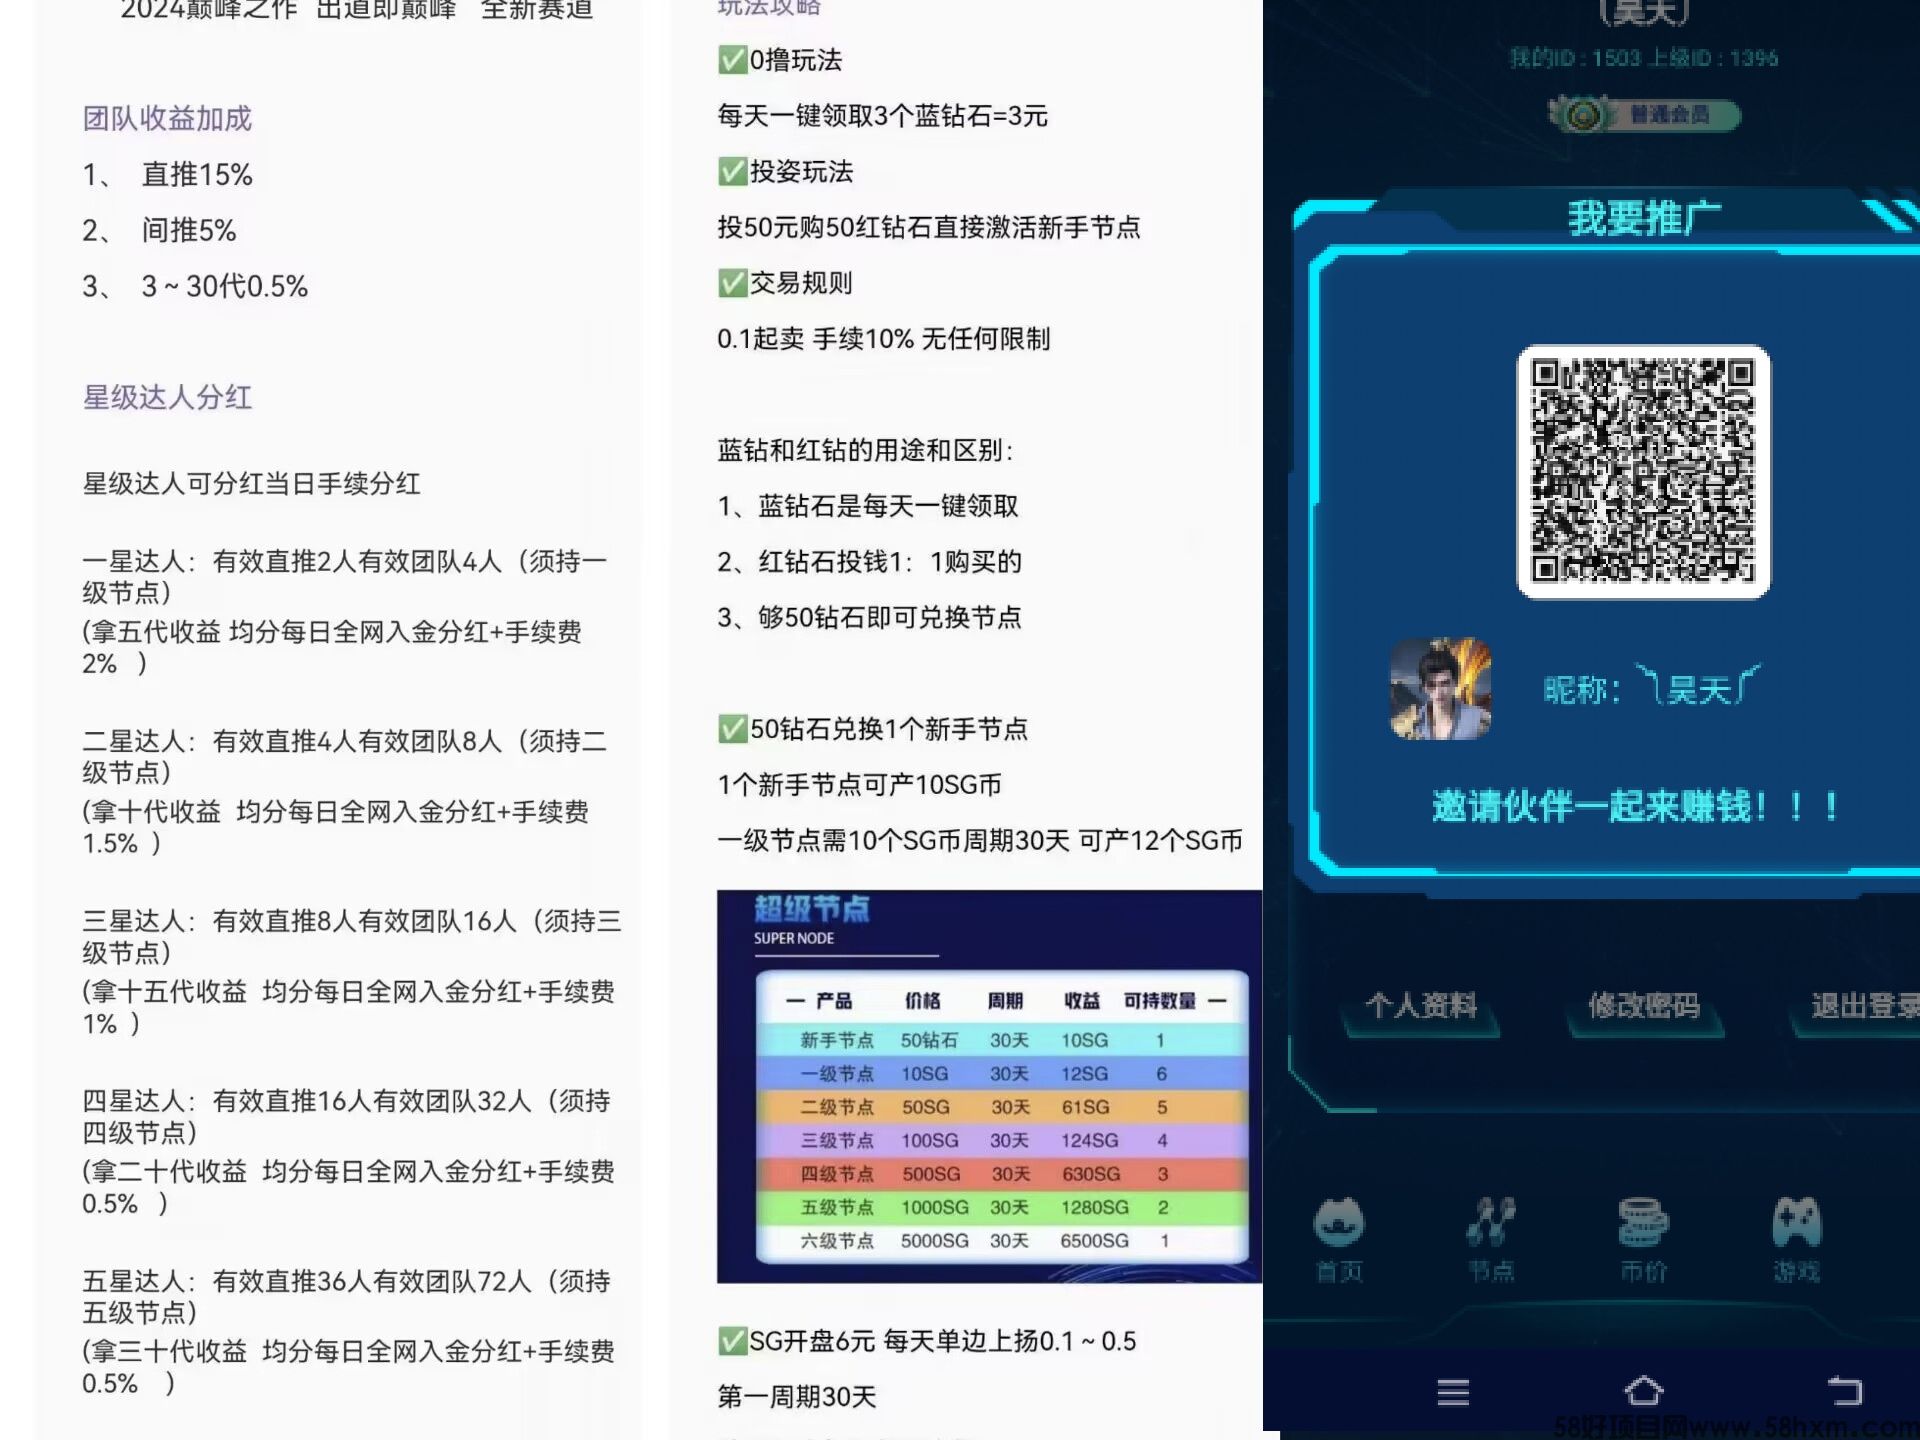Screen dimensions: 1920x1440
Task: Click the text 3～30代0.5%
Action: [x=224, y=287]
